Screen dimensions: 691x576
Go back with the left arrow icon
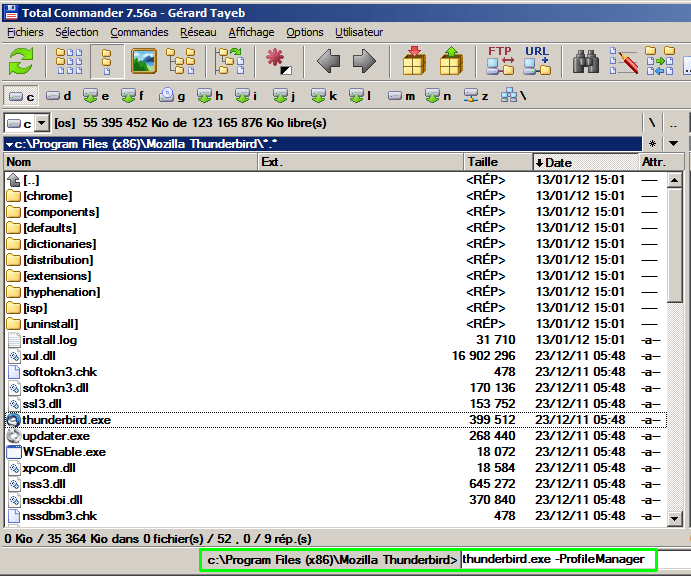[x=328, y=62]
